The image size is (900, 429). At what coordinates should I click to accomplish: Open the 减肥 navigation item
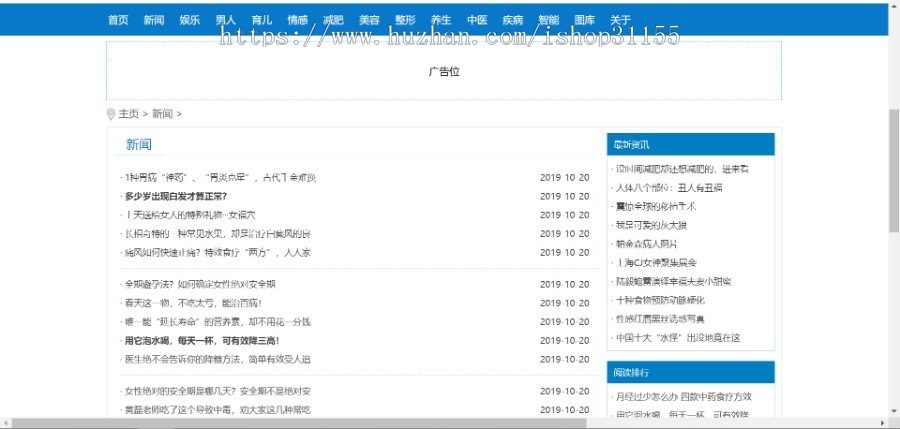point(333,20)
